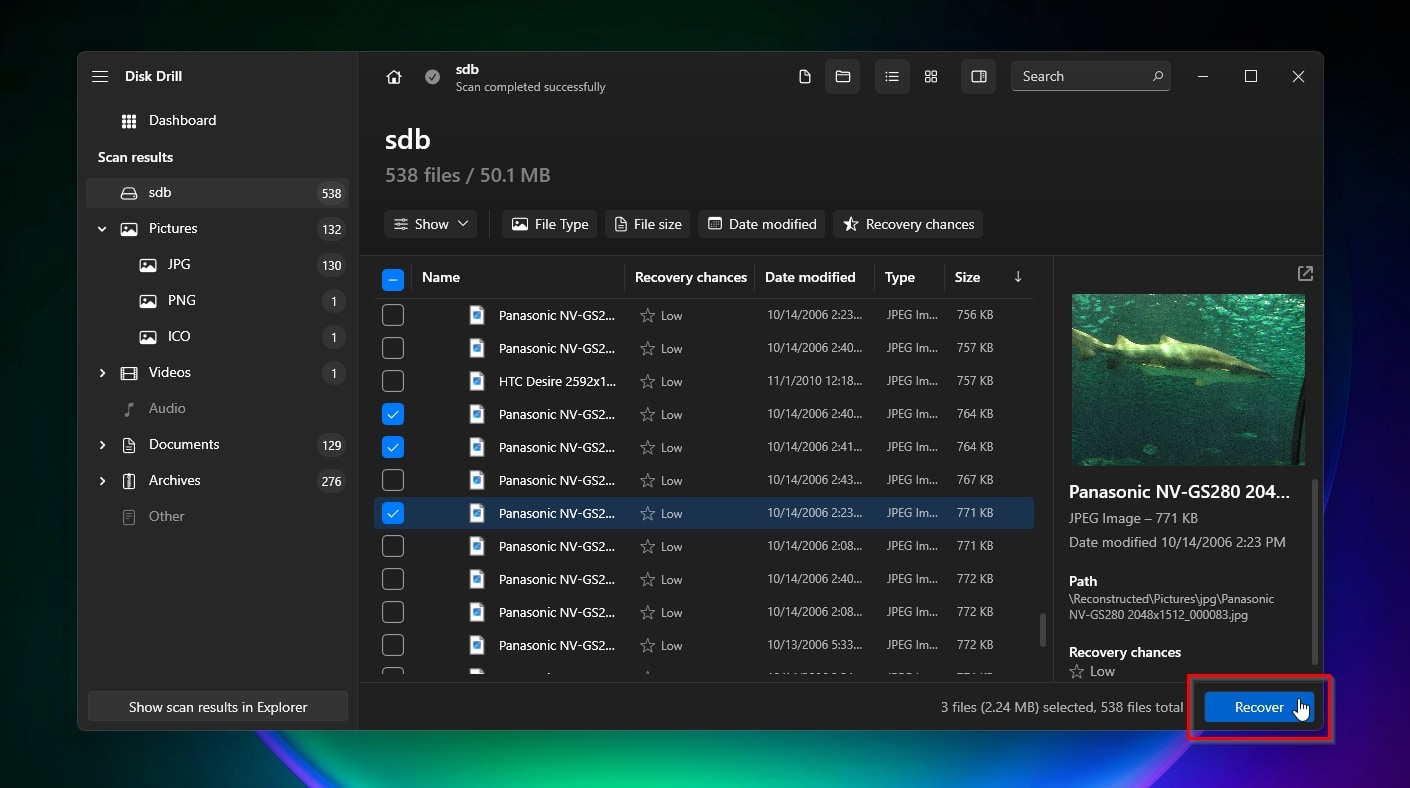Open the File Type filter

tap(549, 224)
